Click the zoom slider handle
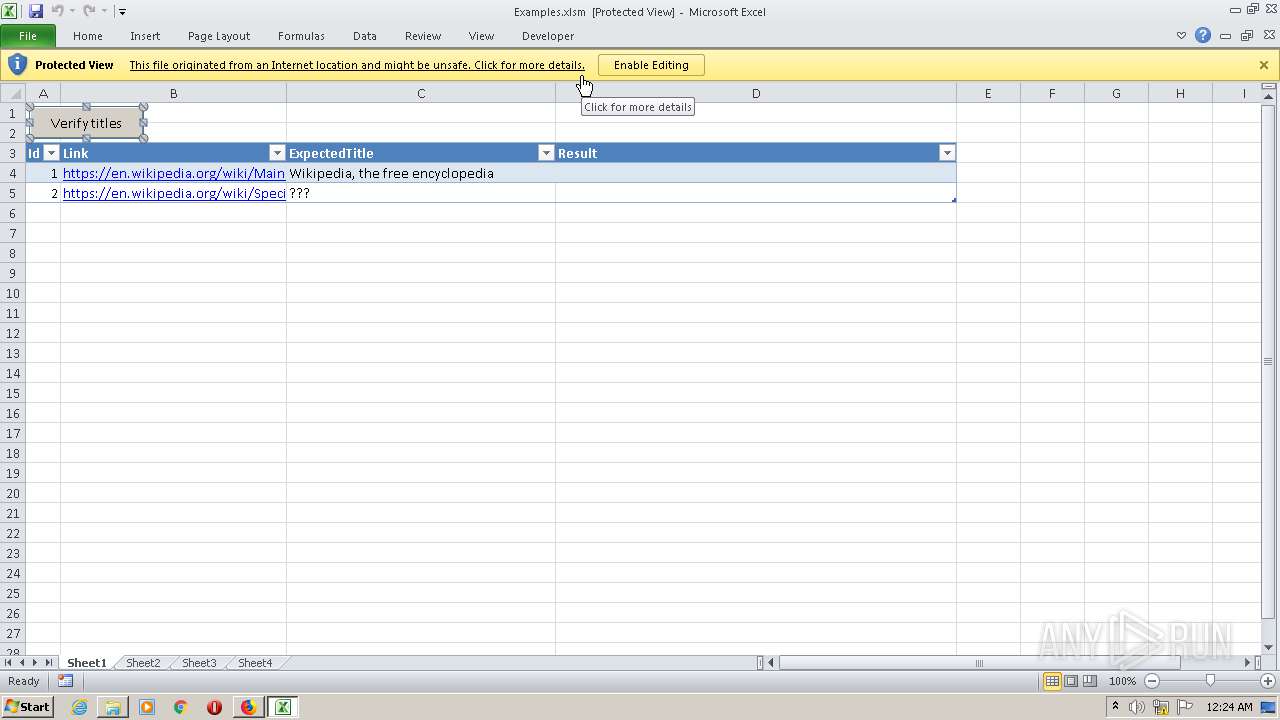 1210,681
